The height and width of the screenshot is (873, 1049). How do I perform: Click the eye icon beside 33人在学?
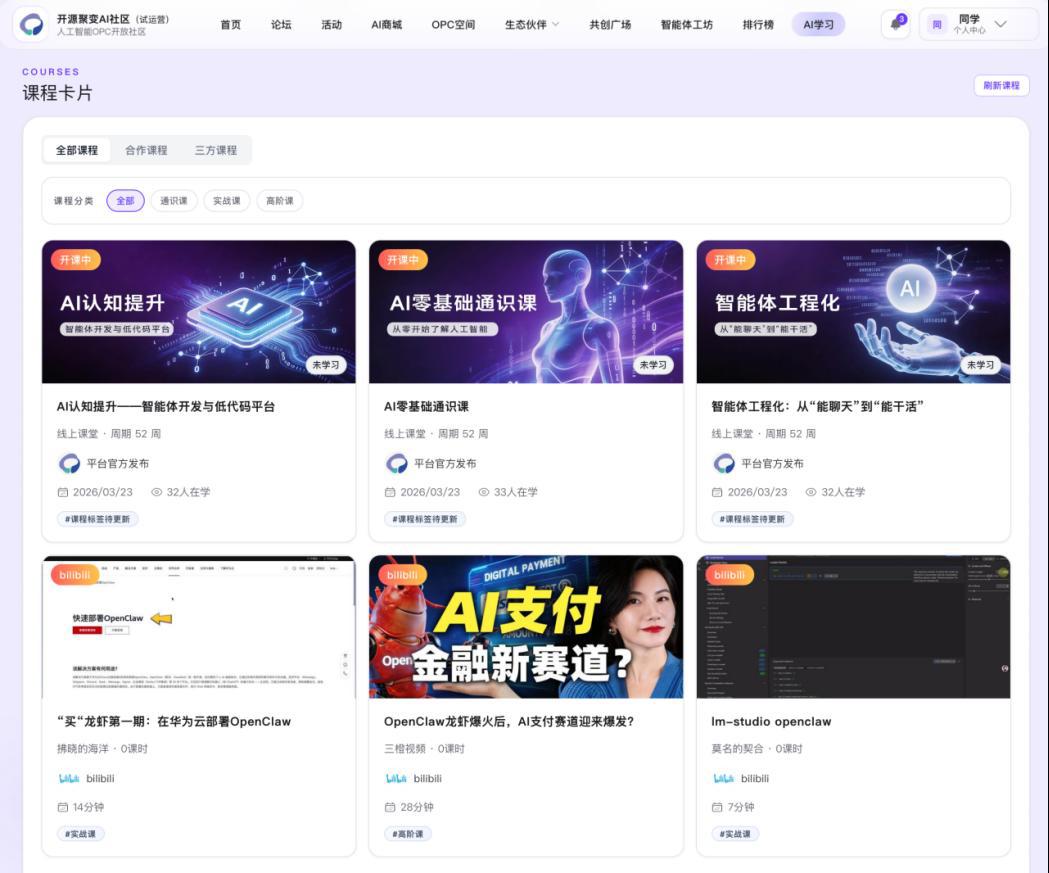click(x=484, y=492)
